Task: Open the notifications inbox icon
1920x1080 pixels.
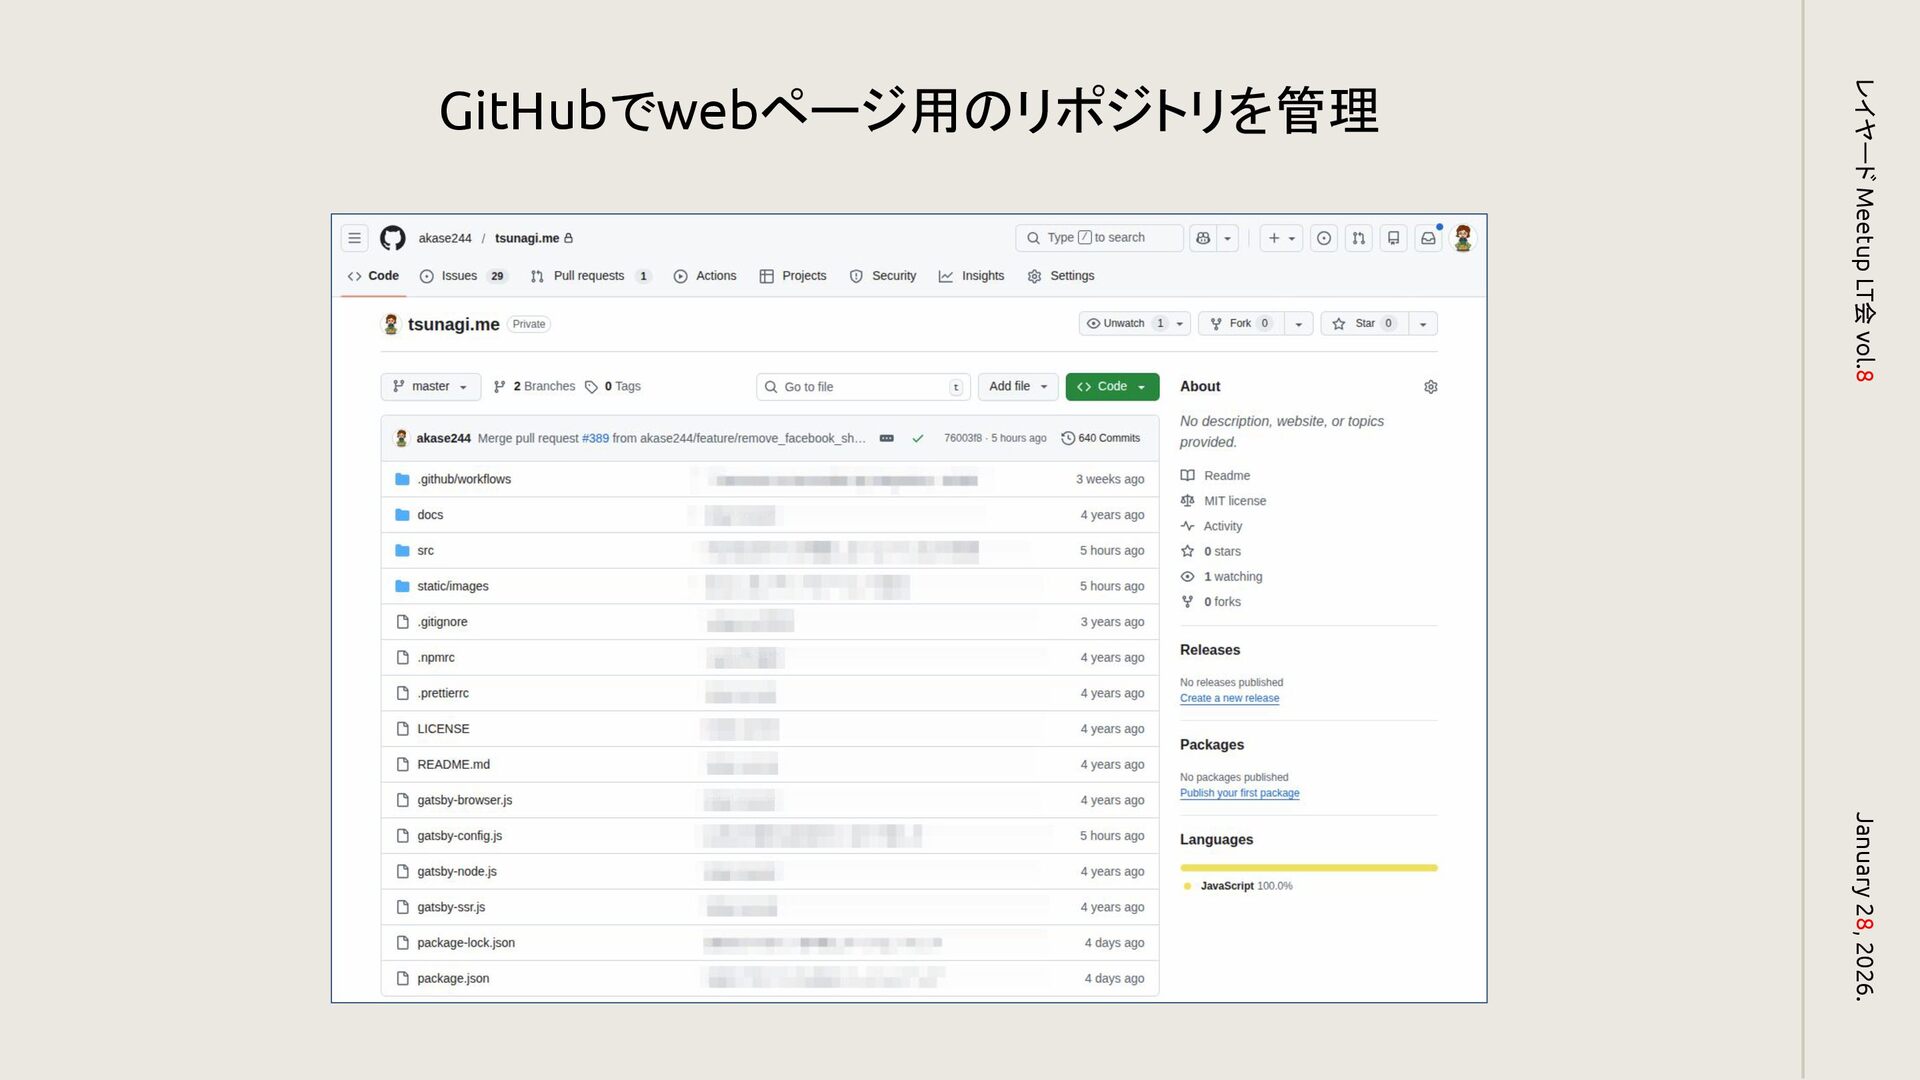Action: click(x=1428, y=238)
